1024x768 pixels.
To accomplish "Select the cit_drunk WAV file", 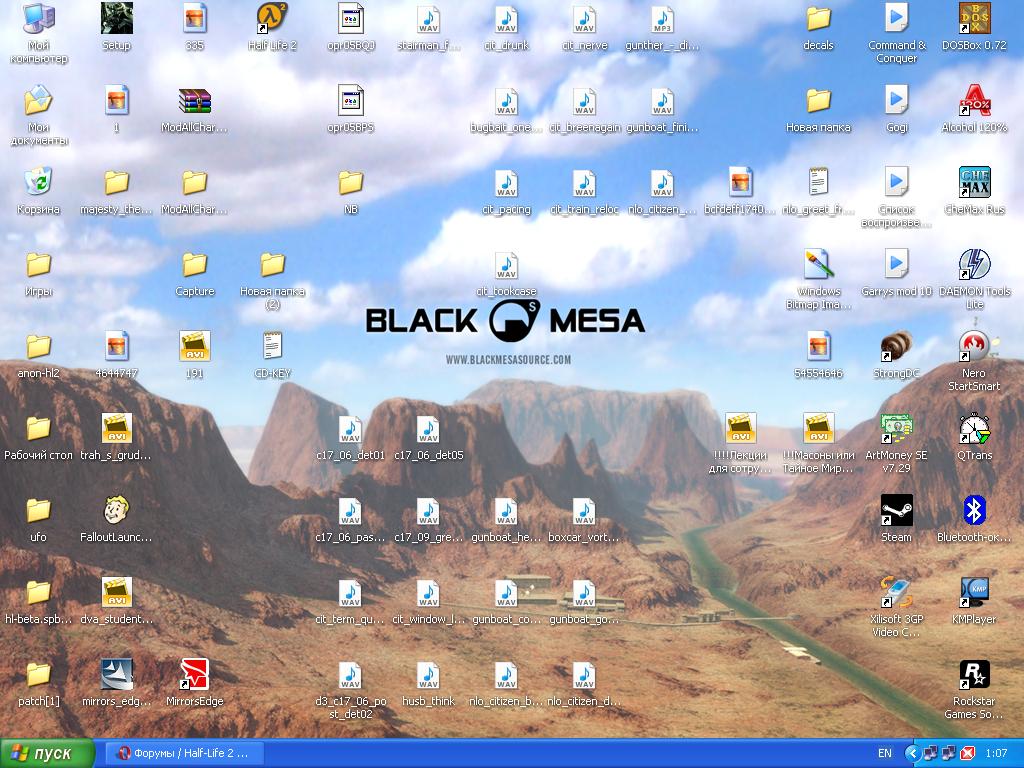I will coord(506,18).
